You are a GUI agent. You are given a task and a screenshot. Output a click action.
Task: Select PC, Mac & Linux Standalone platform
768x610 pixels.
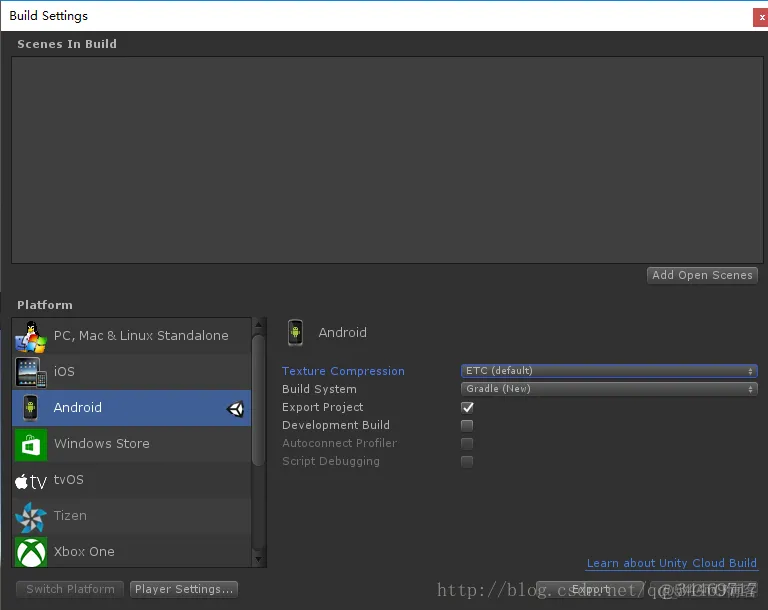click(132, 336)
